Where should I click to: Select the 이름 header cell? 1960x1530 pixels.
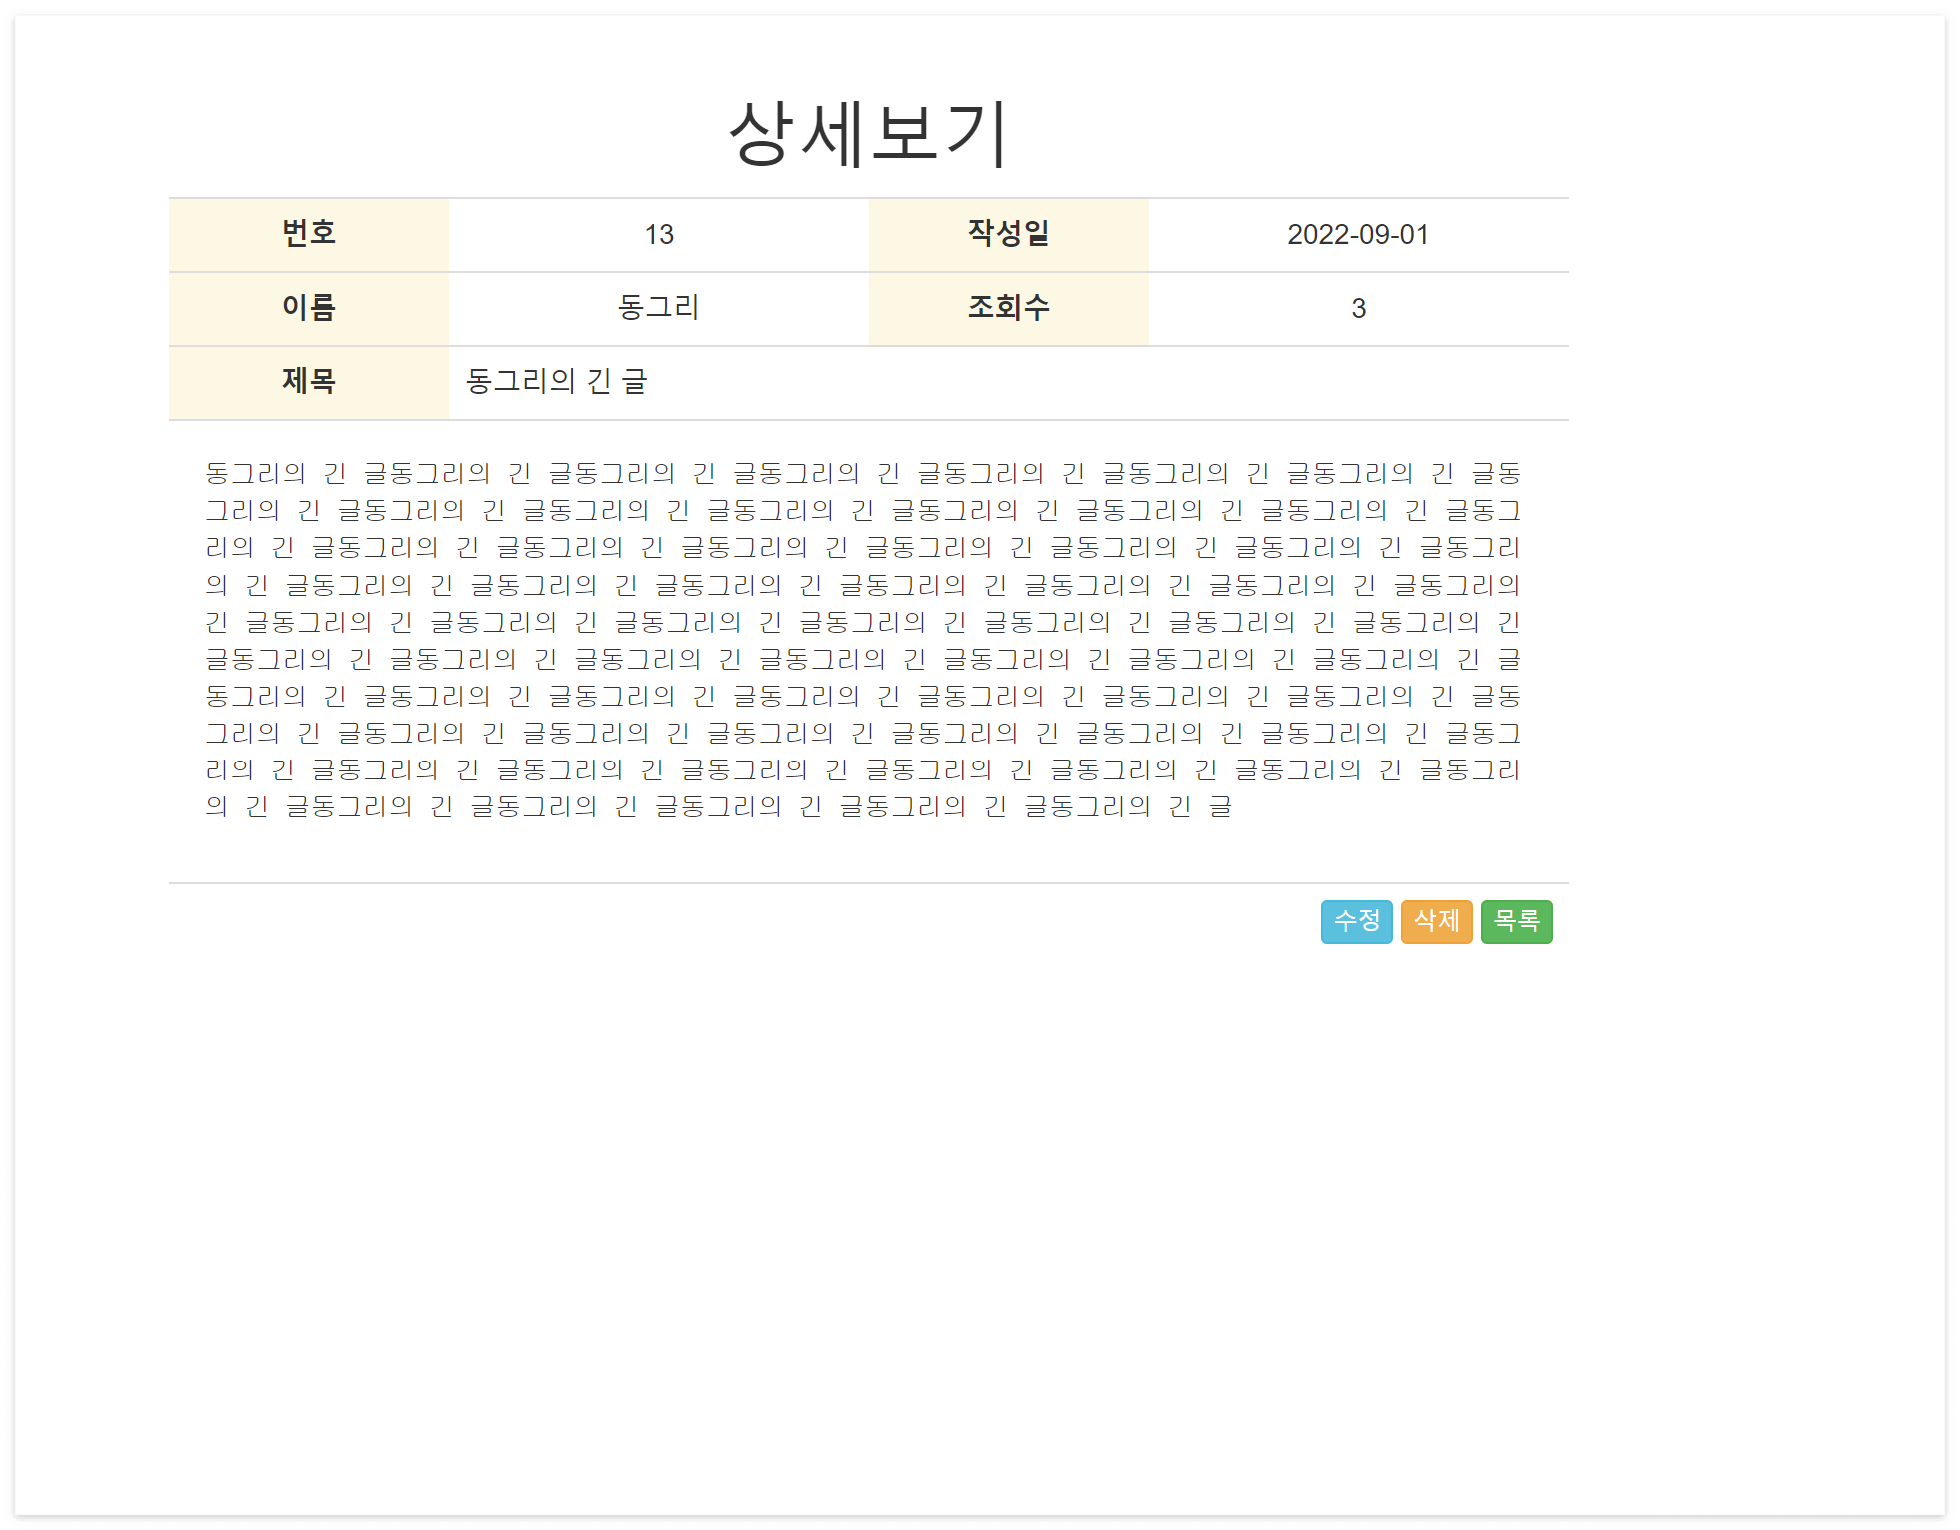click(x=308, y=308)
